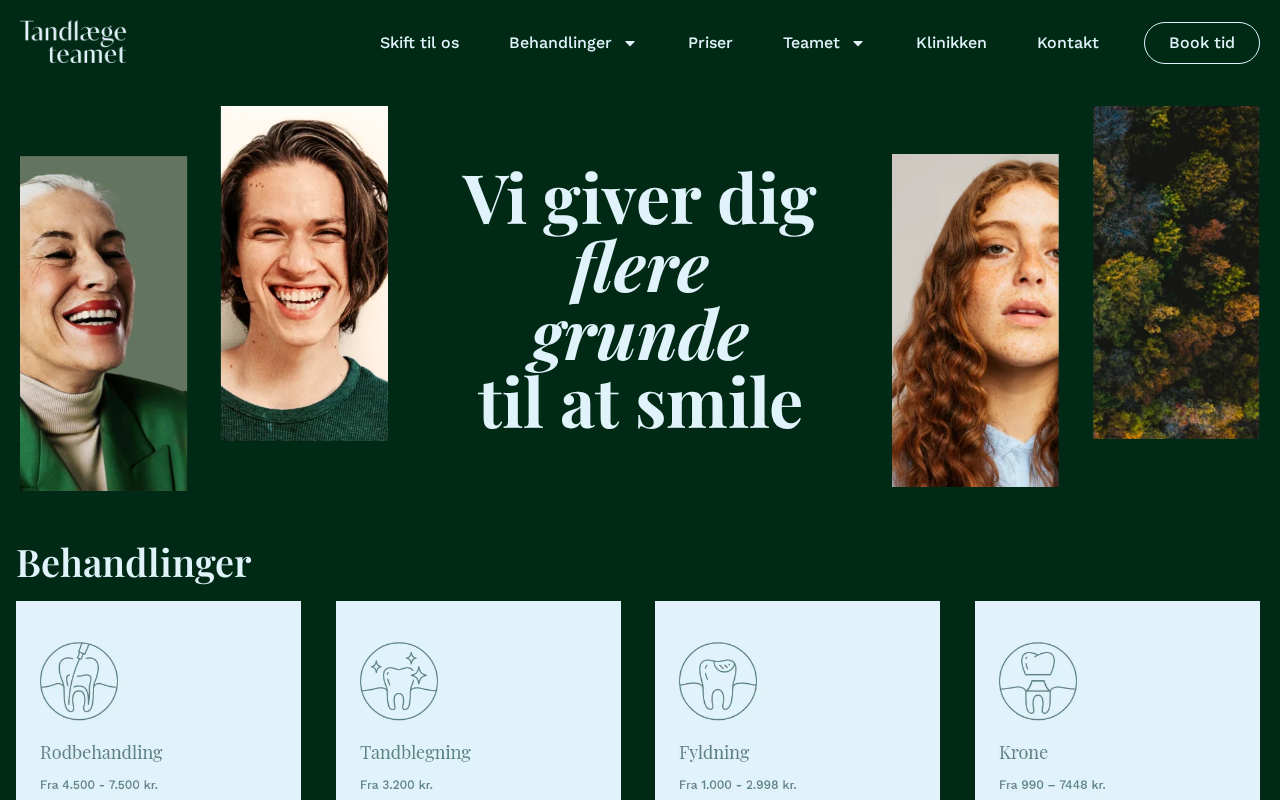Click the aerial forest photo

point(1176,272)
